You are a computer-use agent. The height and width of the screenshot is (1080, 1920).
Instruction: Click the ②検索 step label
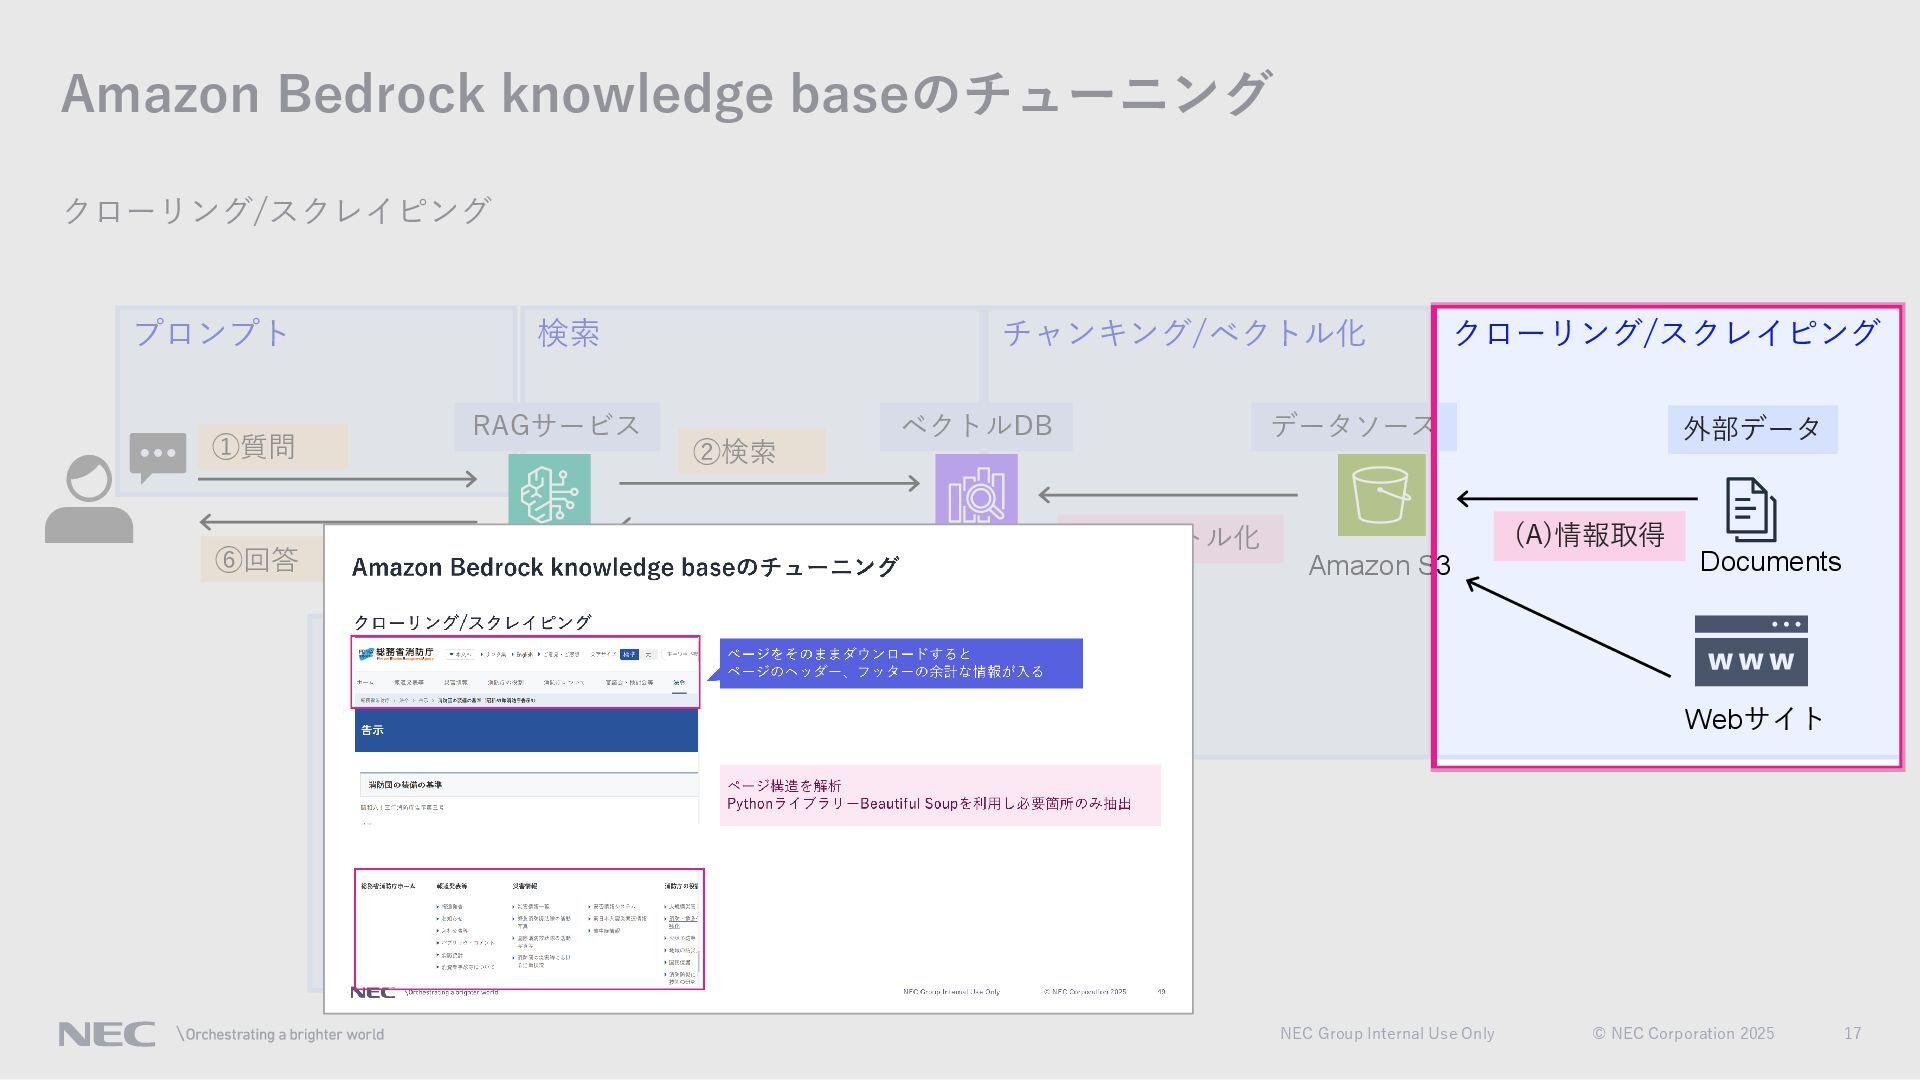pos(751,452)
